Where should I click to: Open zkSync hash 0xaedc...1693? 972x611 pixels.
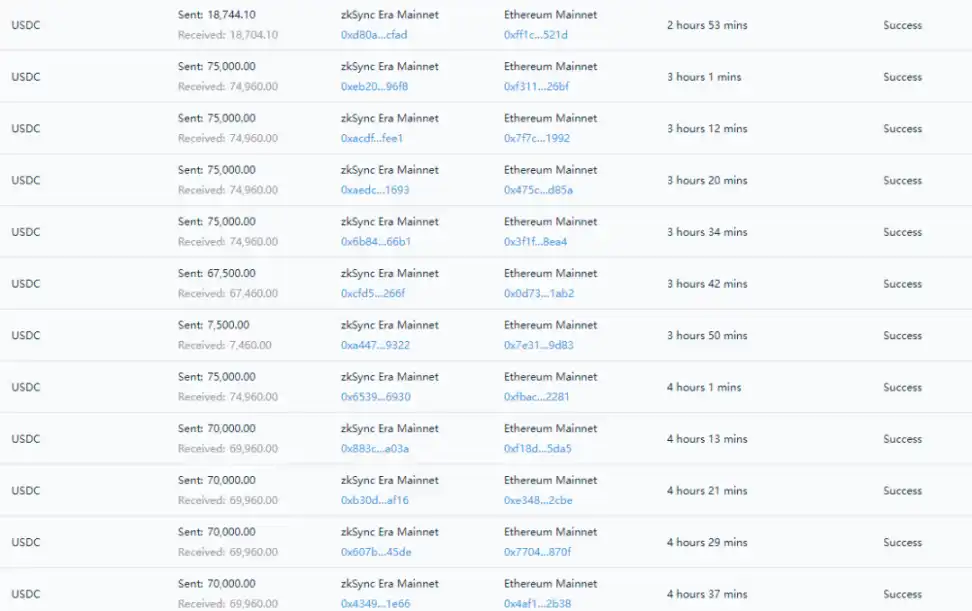click(375, 190)
